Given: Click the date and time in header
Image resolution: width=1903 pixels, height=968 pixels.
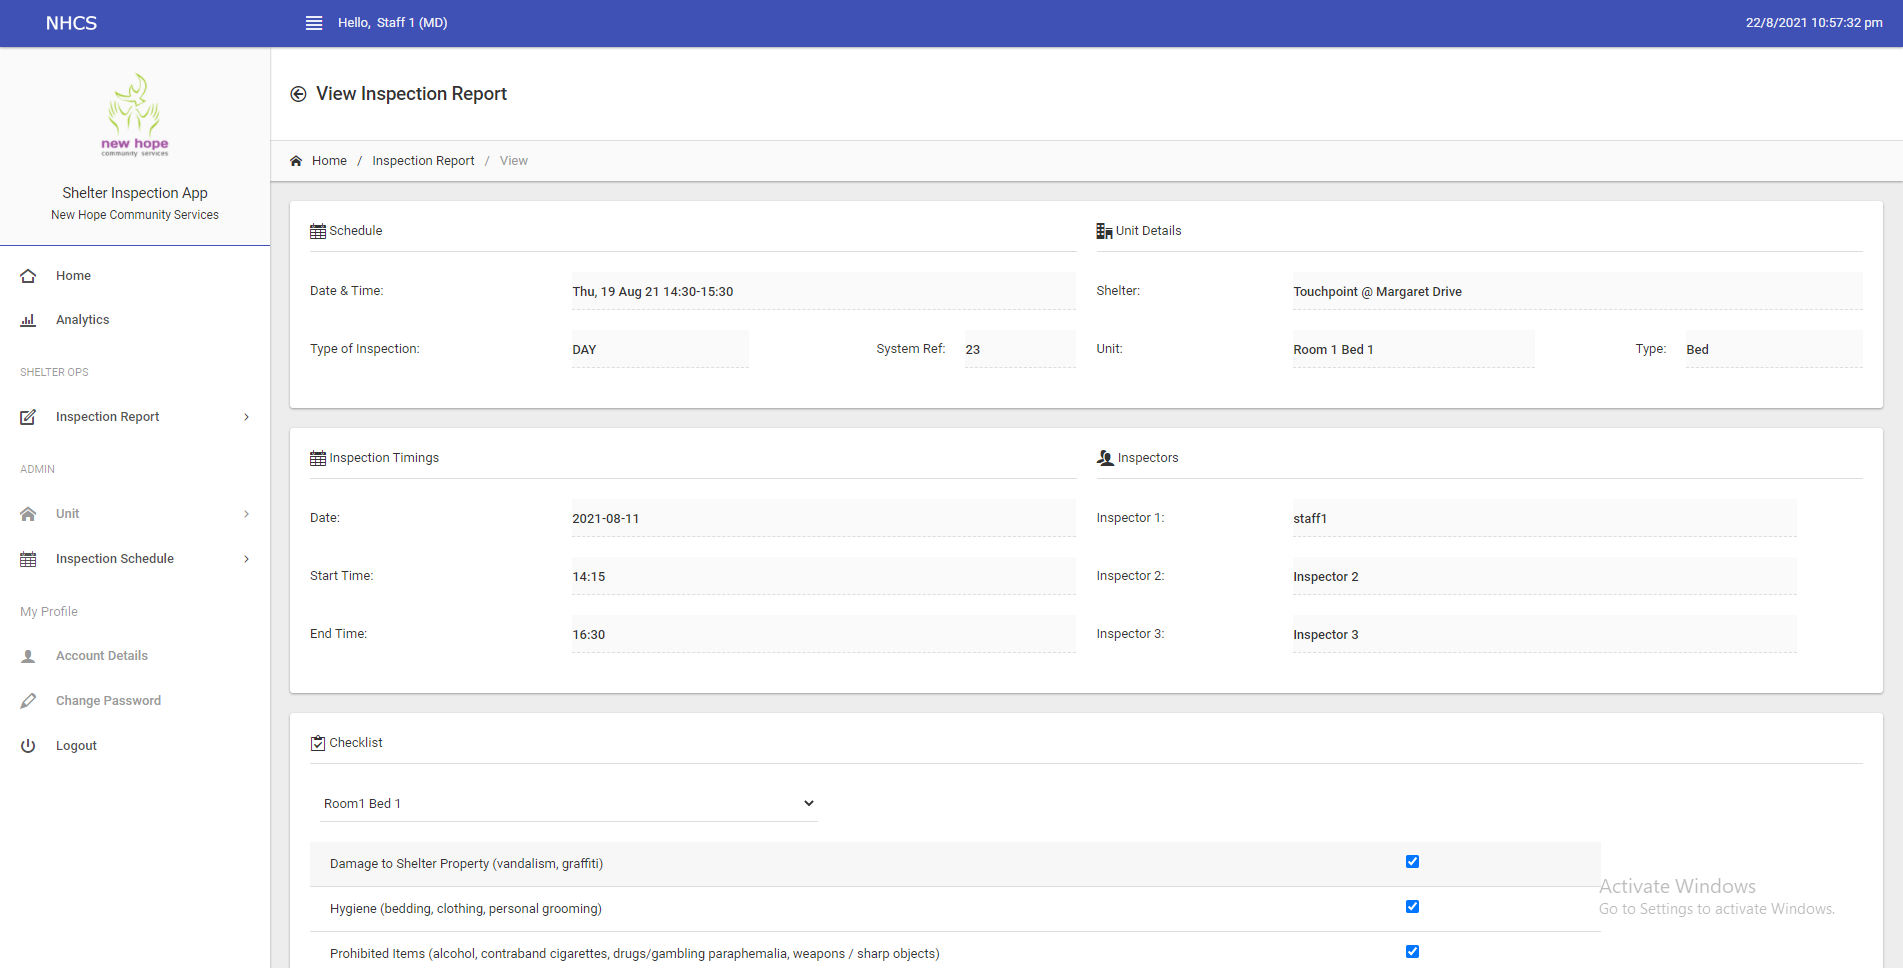Looking at the screenshot, I should [1814, 23].
